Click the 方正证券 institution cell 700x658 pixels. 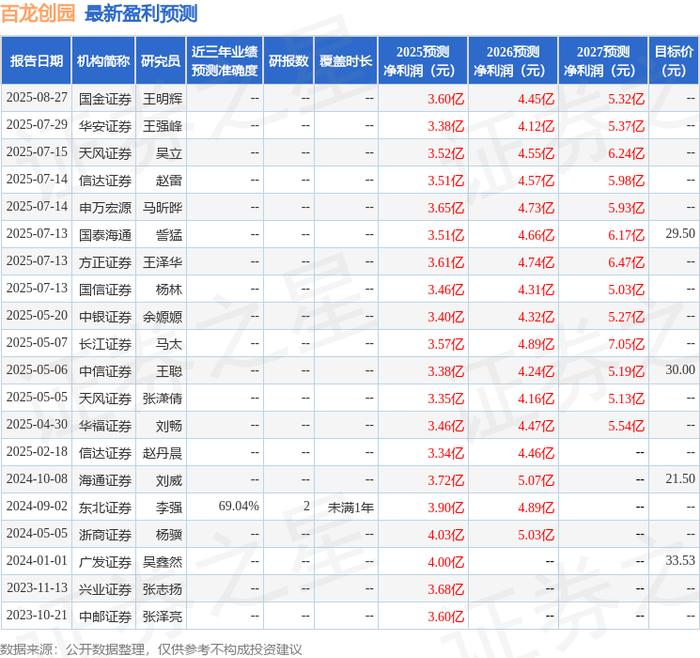pyautogui.click(x=105, y=262)
